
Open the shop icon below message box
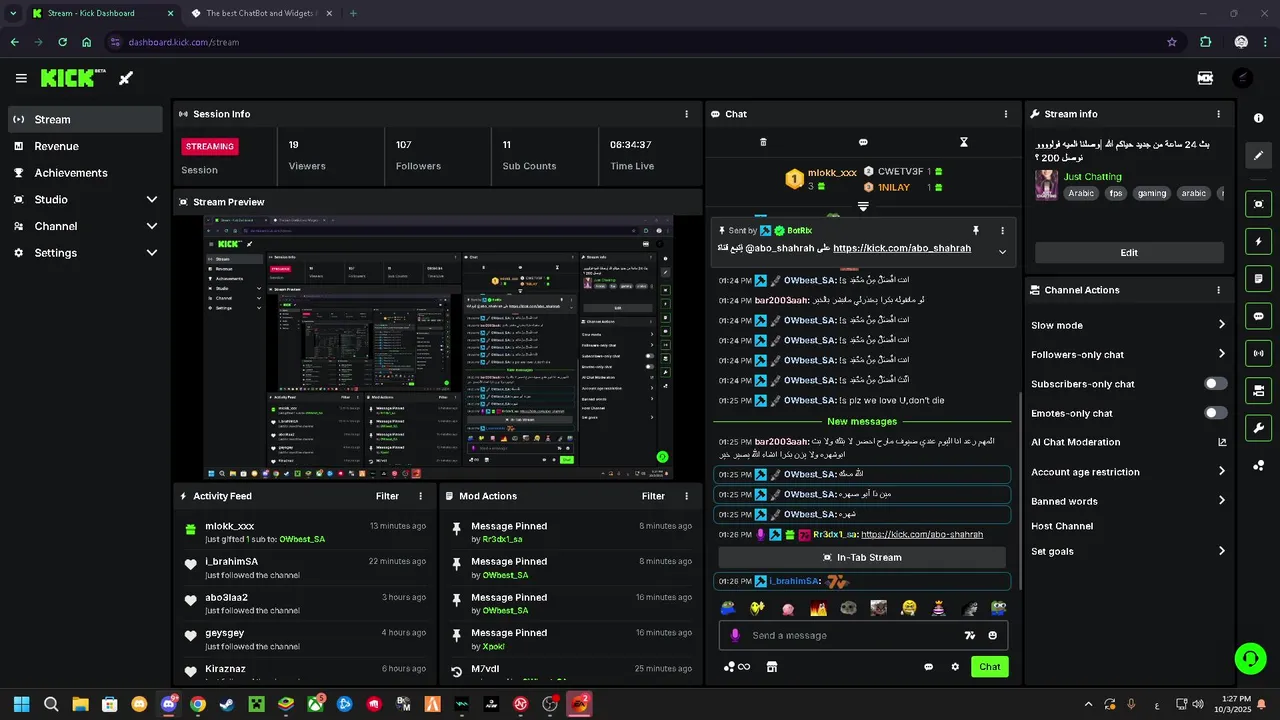pos(771,667)
